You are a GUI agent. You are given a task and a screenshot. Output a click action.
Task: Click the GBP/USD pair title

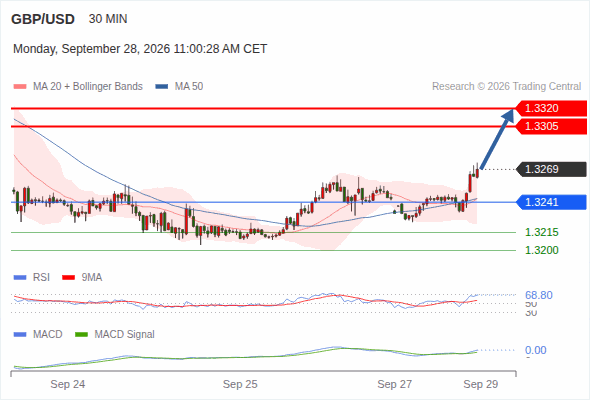(43, 19)
